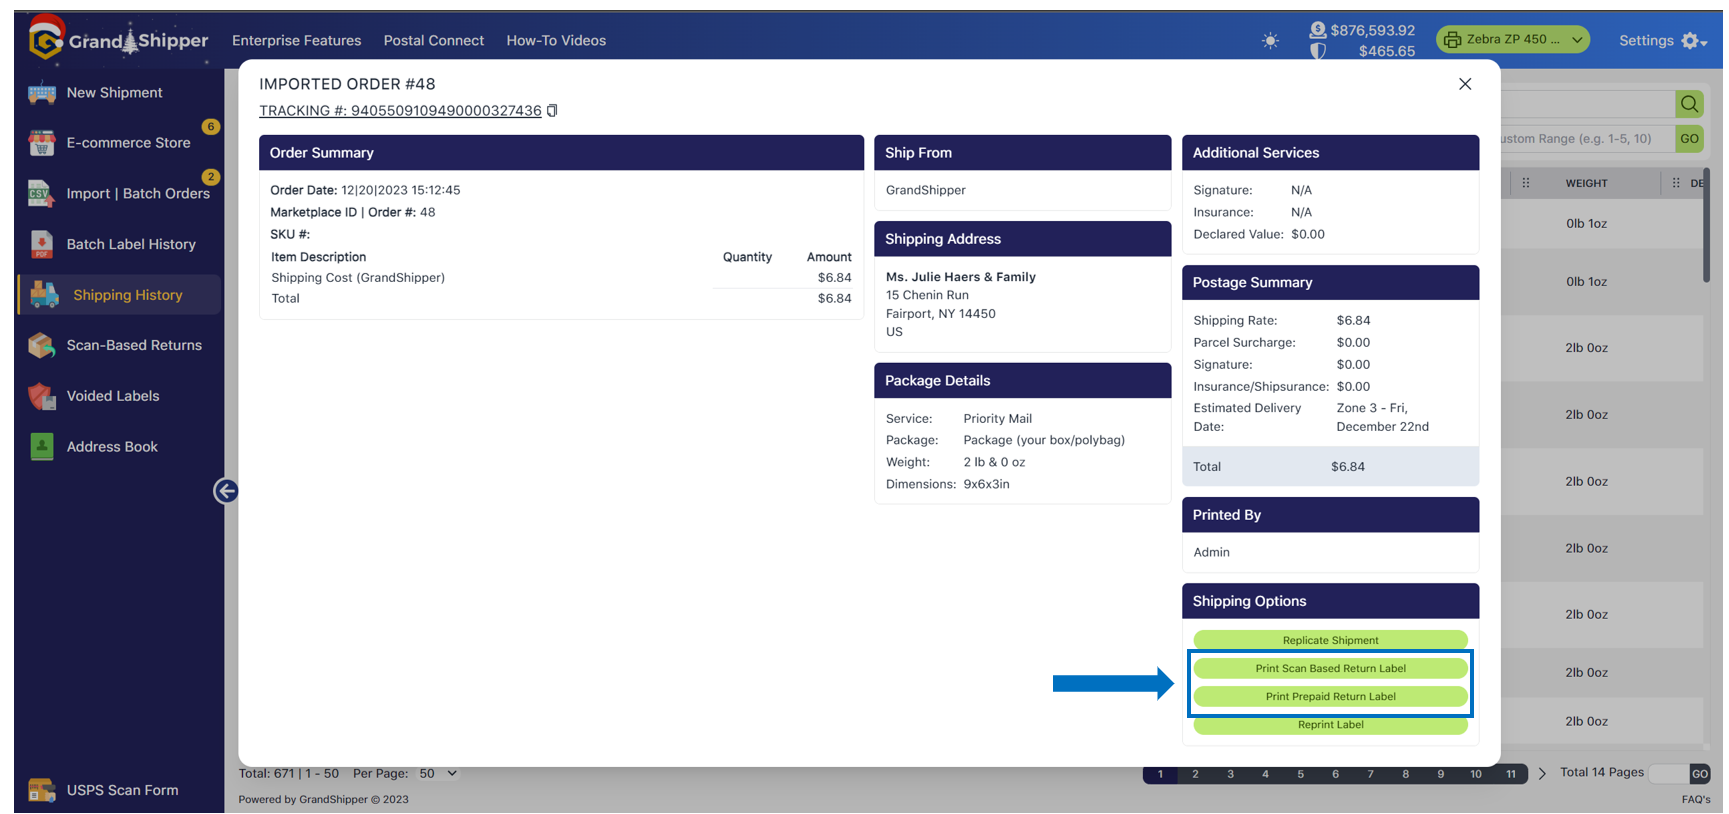
Task: Click the green search magnifier button
Action: [x=1689, y=104]
